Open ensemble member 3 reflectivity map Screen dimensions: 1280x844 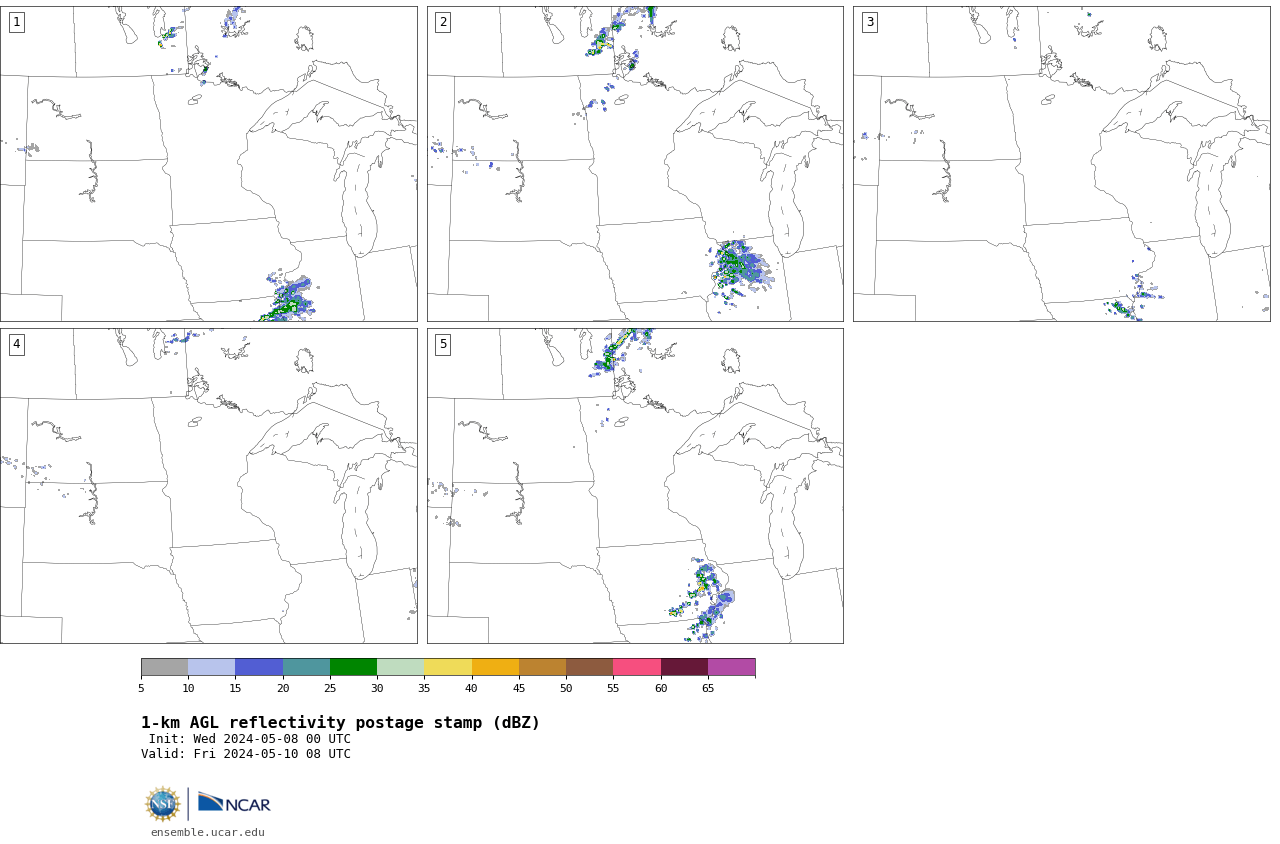tap(1061, 164)
